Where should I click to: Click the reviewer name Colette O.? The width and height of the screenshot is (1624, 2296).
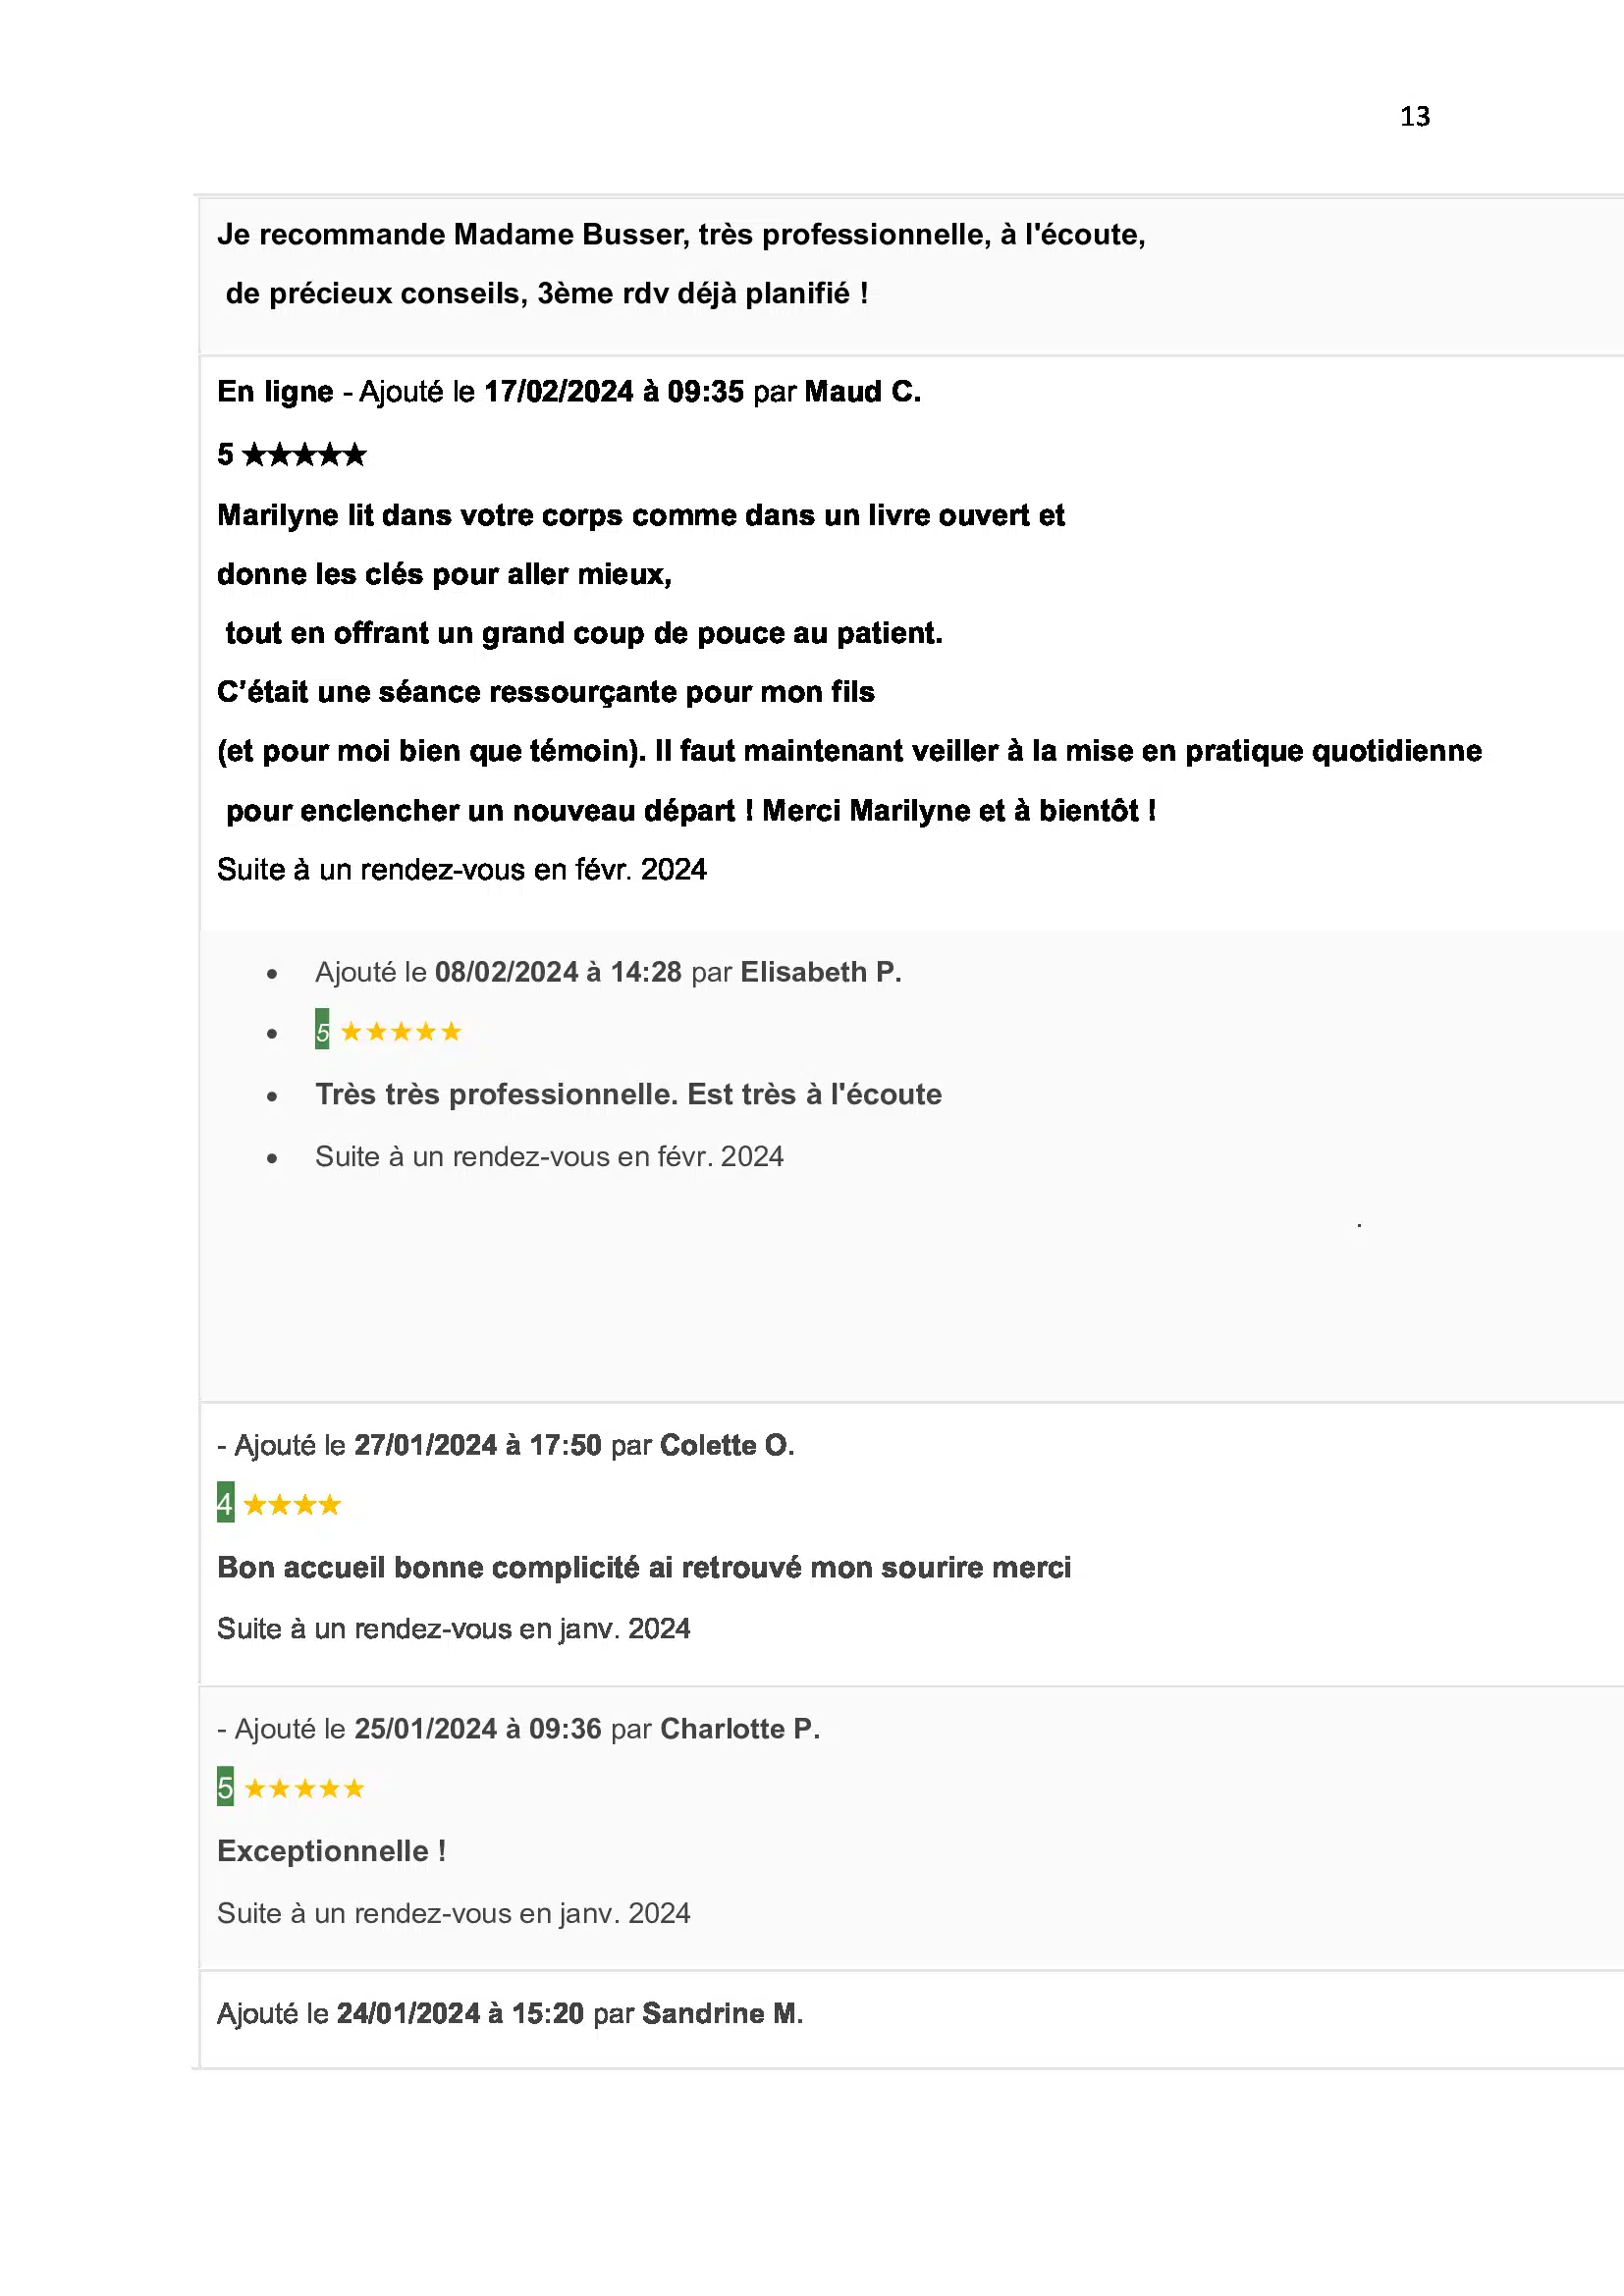click(727, 1445)
